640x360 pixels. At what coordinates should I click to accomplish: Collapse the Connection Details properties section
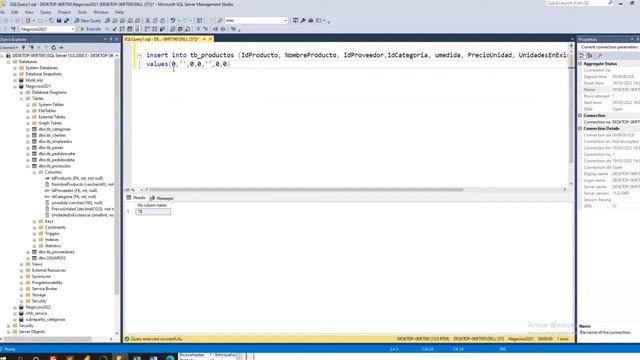coord(580,129)
